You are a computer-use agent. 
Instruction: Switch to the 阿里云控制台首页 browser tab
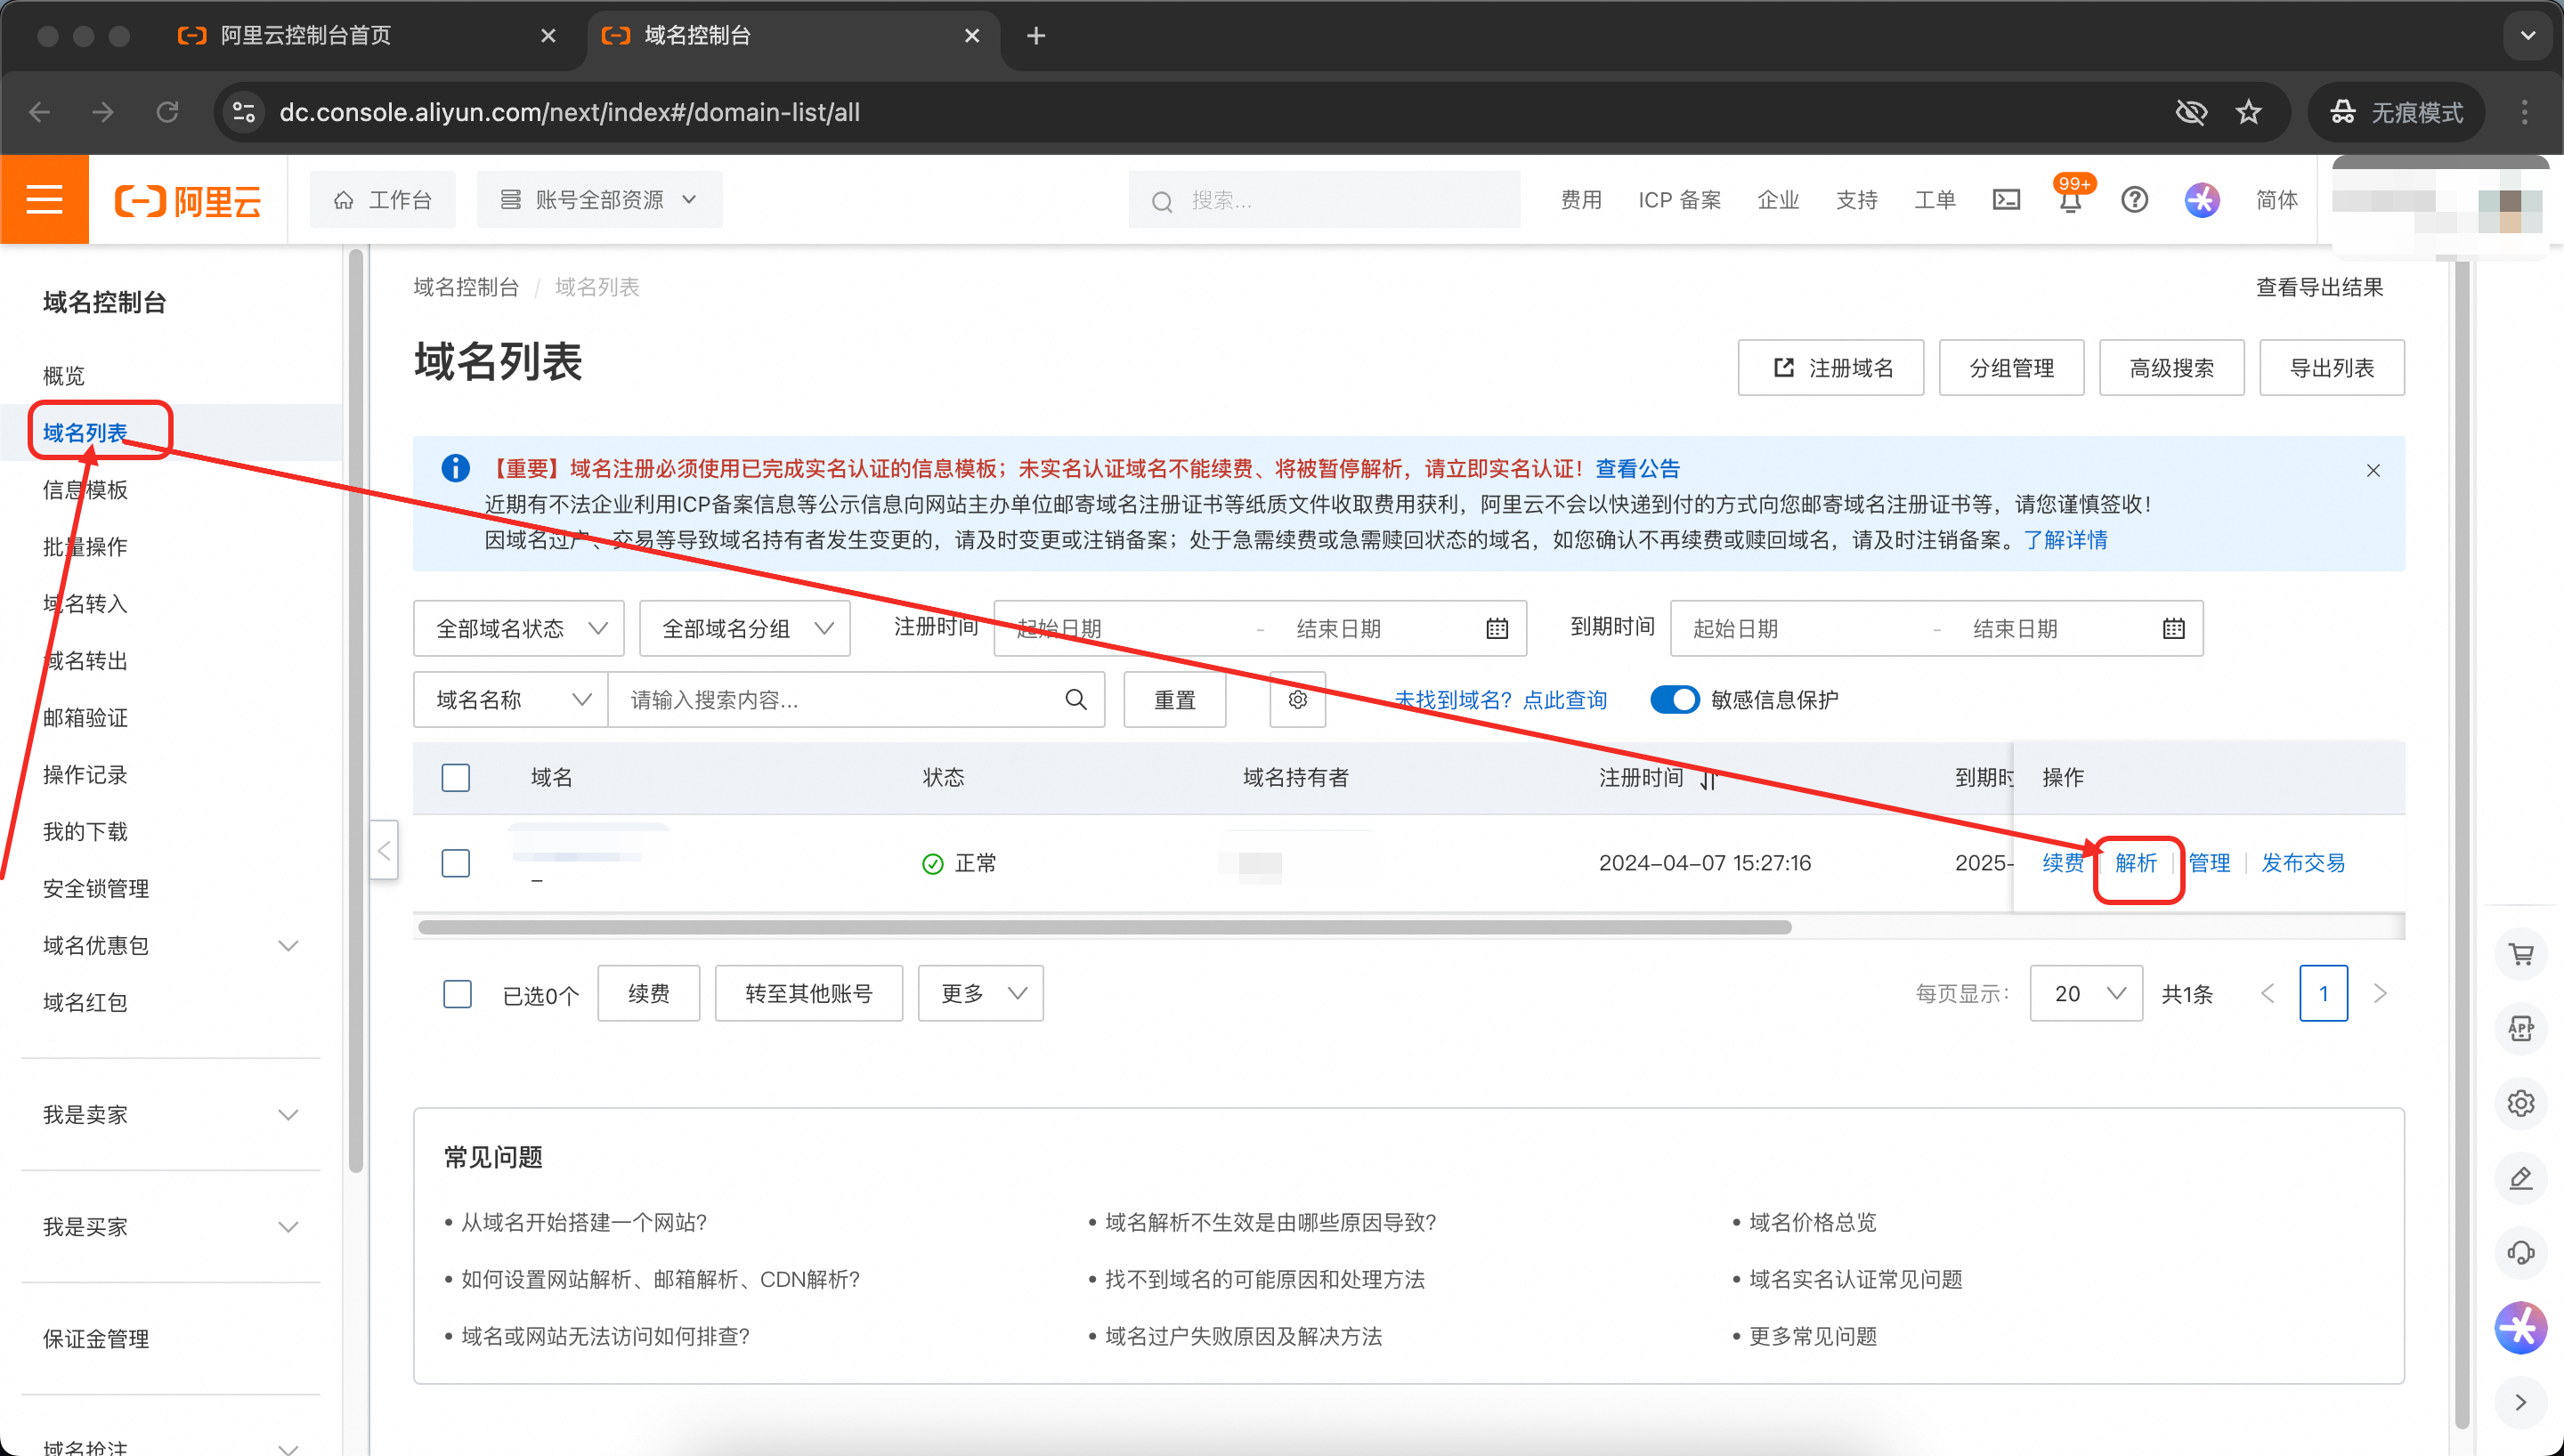coord(365,36)
